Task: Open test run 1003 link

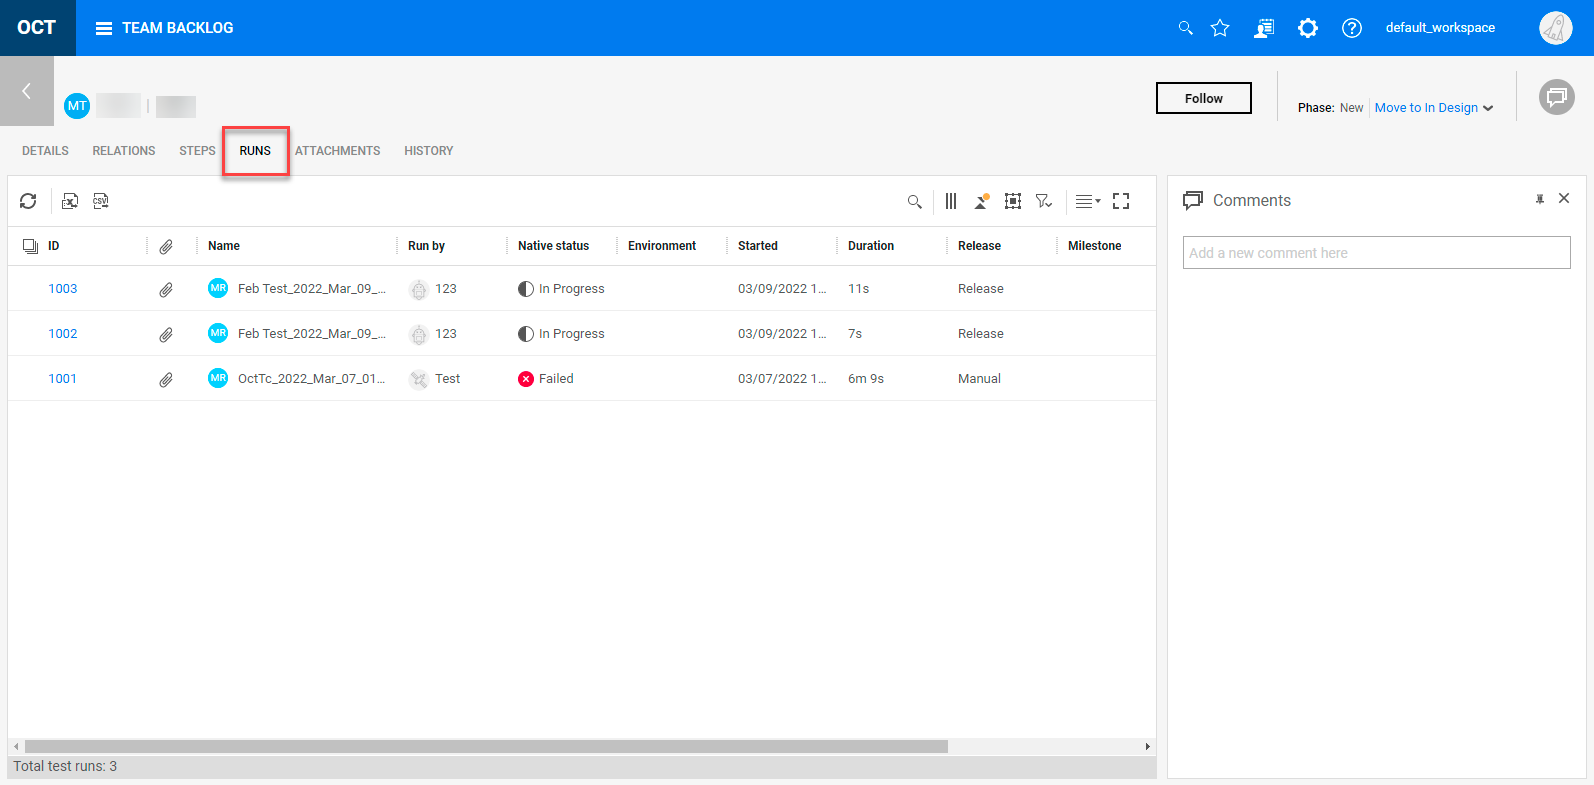Action: pyautogui.click(x=63, y=289)
